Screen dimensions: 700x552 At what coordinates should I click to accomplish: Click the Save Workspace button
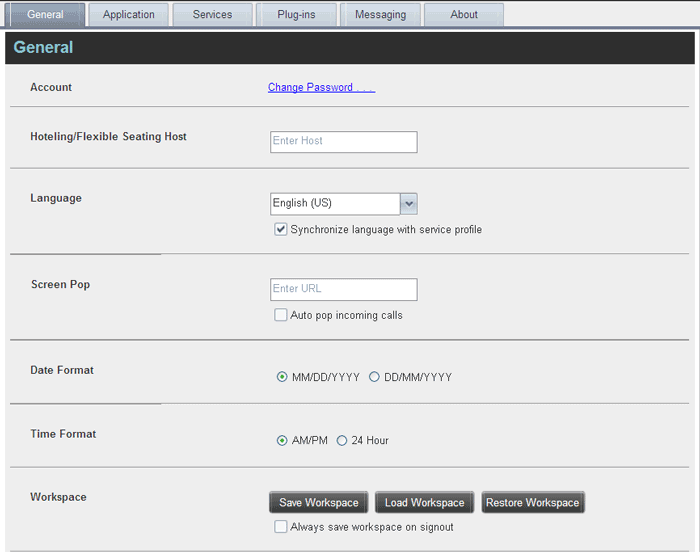pos(319,502)
